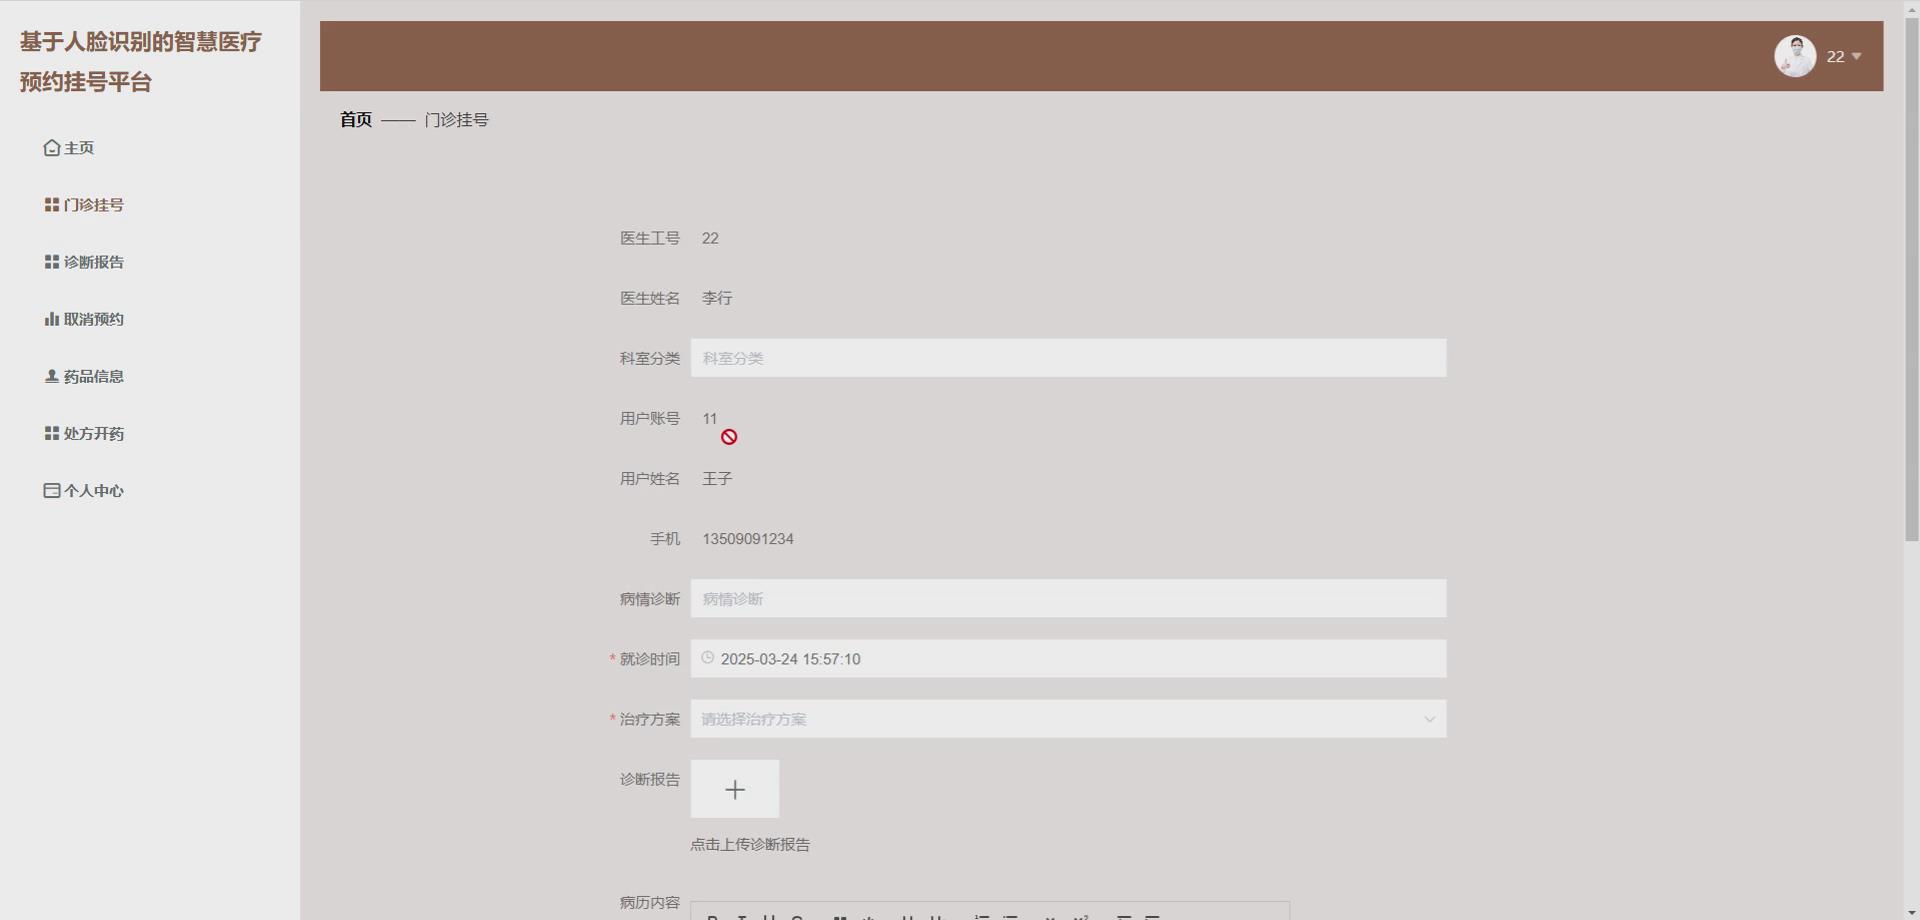Click the 首页 breadcrumb link

354,119
